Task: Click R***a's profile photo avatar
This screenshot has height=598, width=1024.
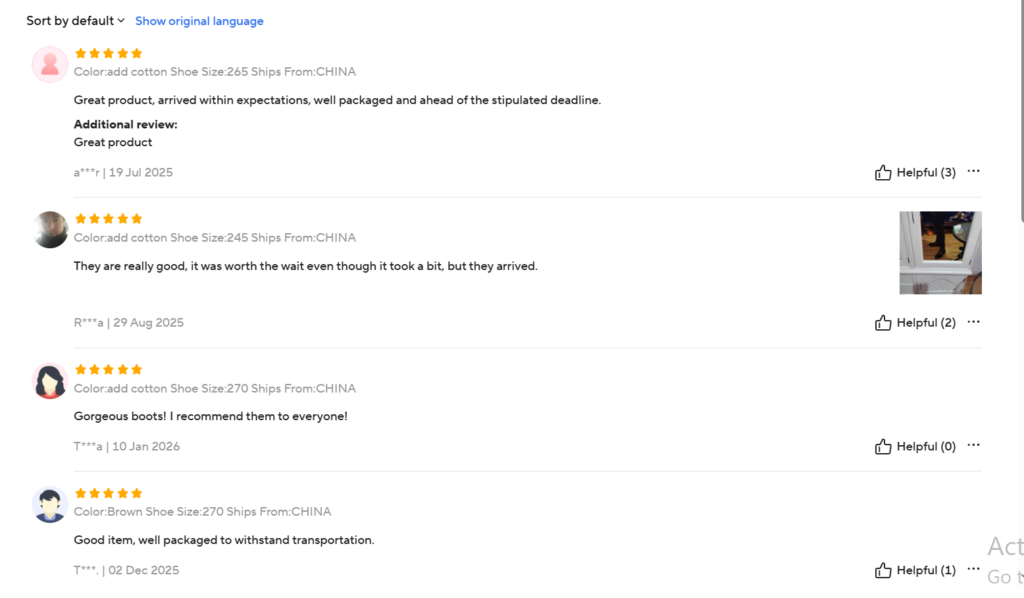Action: coord(50,230)
